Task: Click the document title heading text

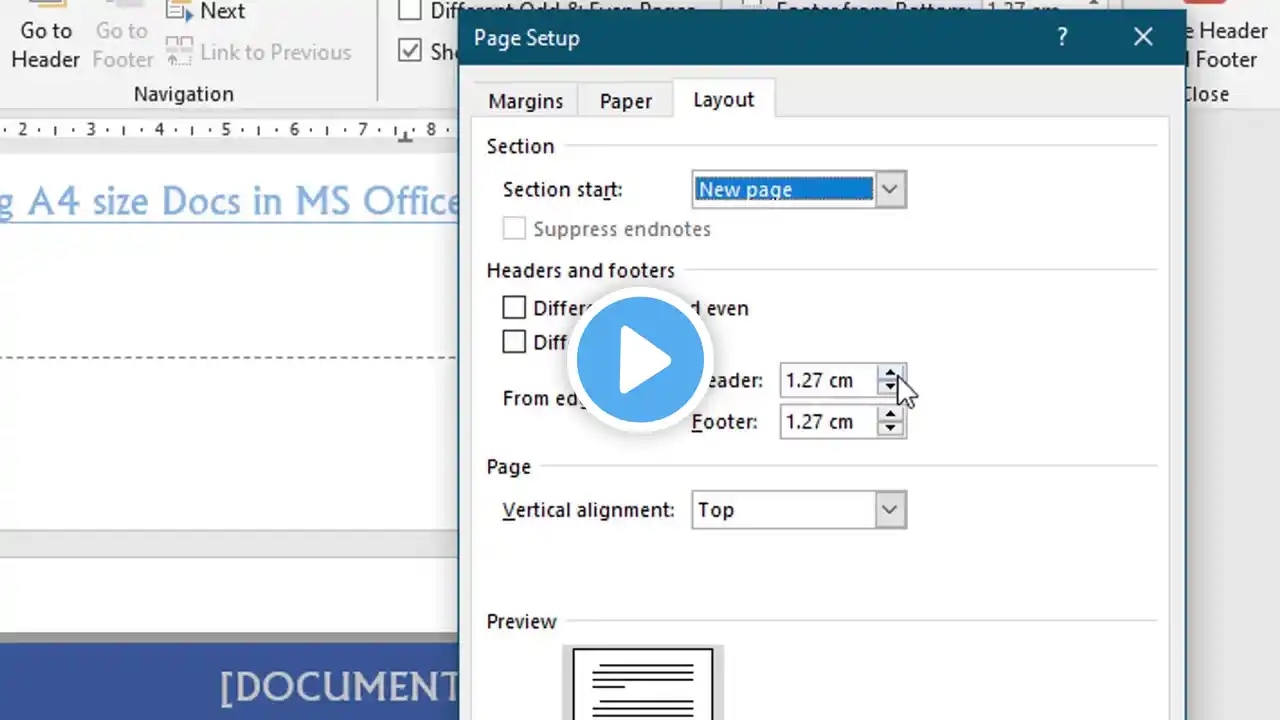Action: tap(228, 201)
